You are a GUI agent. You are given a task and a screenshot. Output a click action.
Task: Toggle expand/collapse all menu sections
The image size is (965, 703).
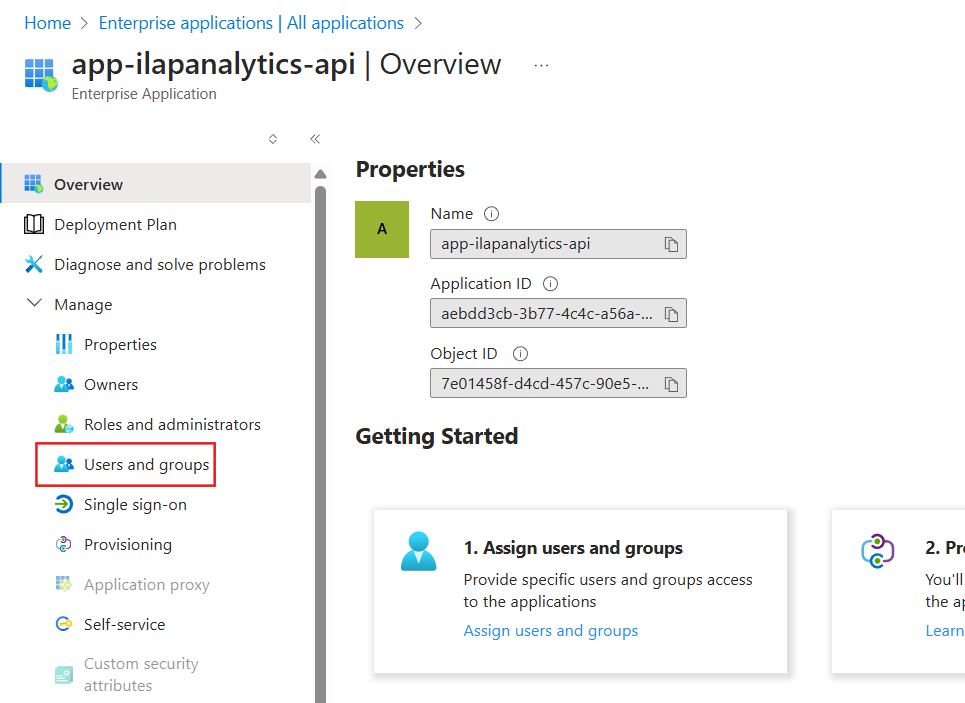(273, 139)
